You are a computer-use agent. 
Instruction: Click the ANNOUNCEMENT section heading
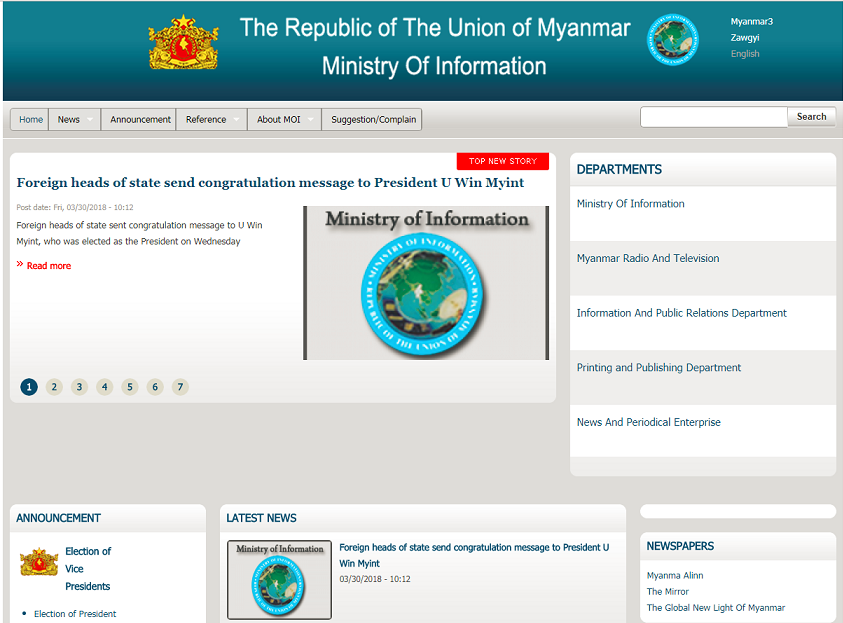58,518
